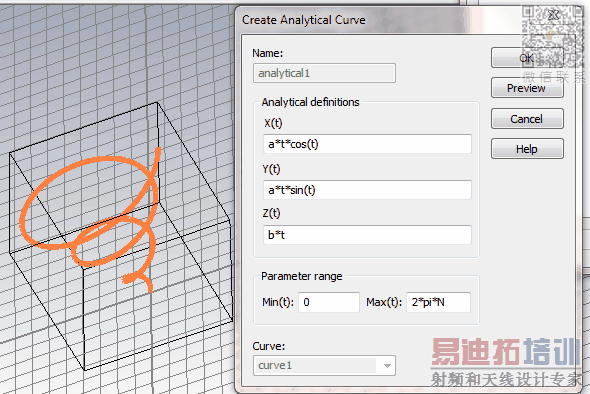Focus the X(t) field with a*t*cos(t)
590x394 pixels.
[x=367, y=144]
